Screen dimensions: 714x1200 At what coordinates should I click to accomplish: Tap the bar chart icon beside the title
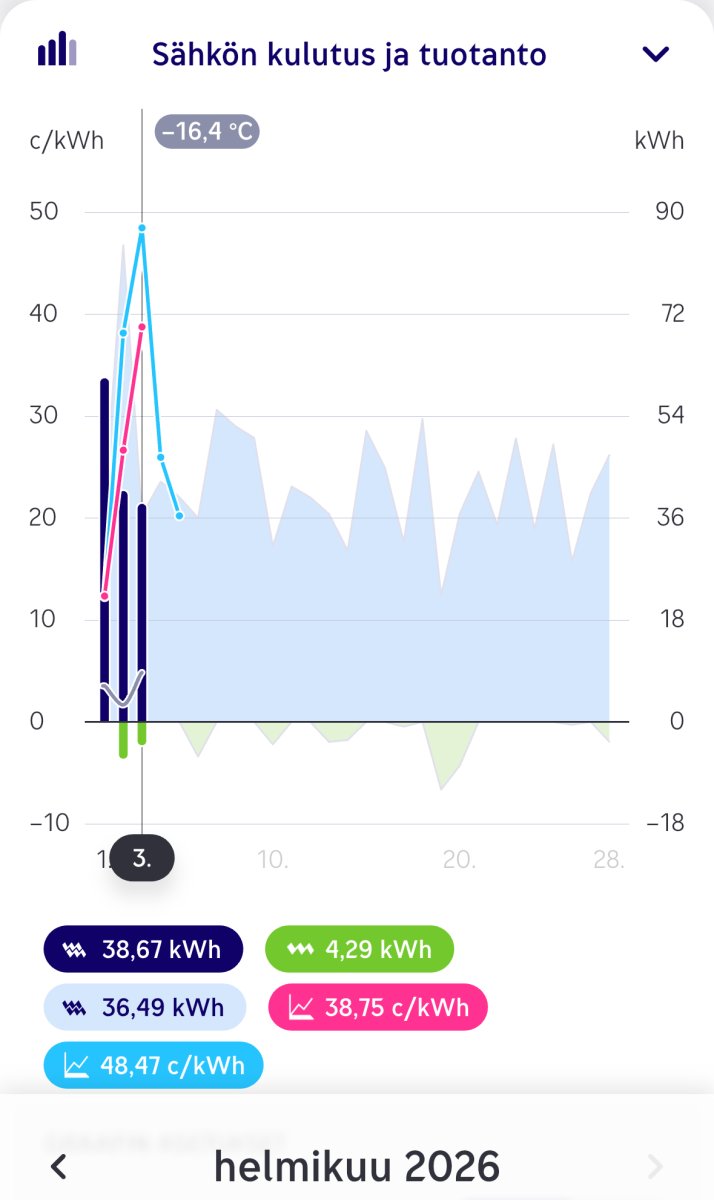57,49
